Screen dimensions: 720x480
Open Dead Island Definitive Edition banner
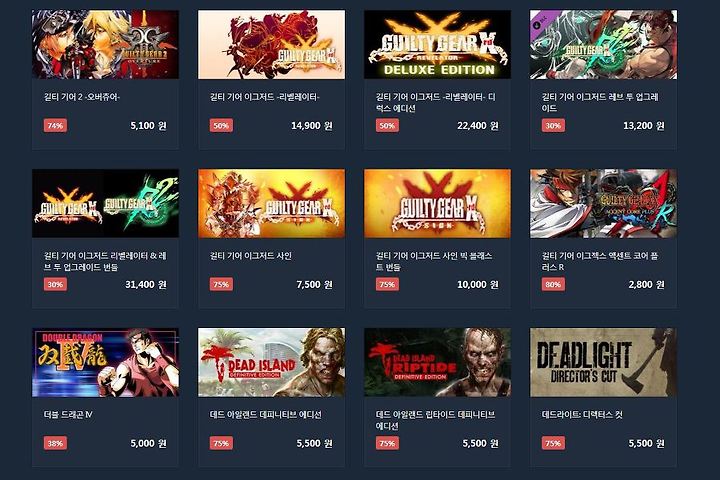[271, 362]
